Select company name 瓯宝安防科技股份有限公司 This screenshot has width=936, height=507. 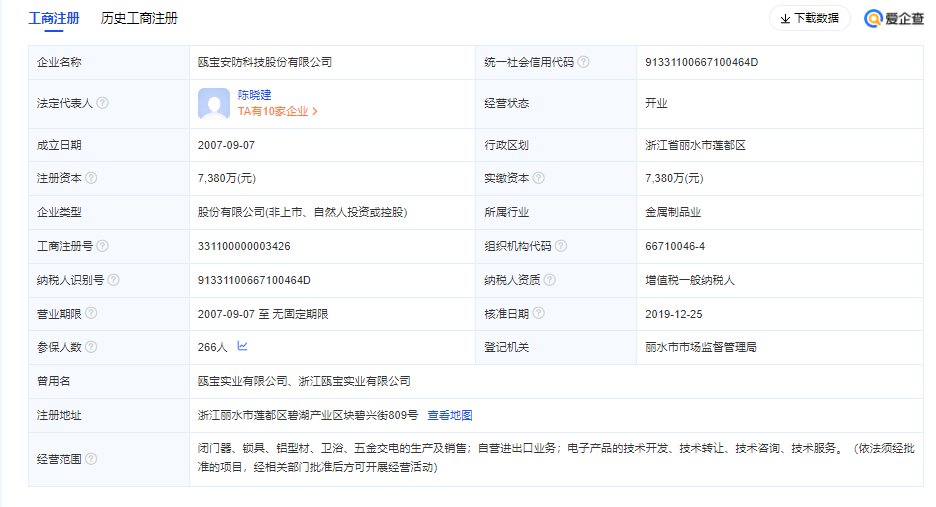tap(265, 62)
